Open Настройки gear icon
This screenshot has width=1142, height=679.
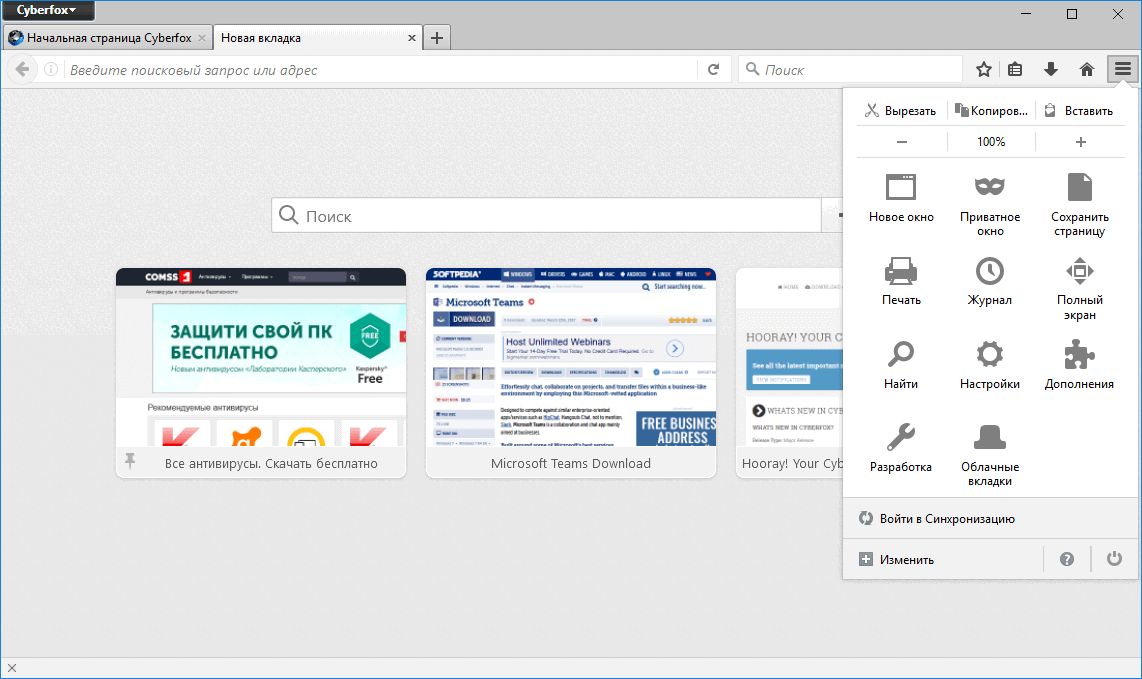990,365
